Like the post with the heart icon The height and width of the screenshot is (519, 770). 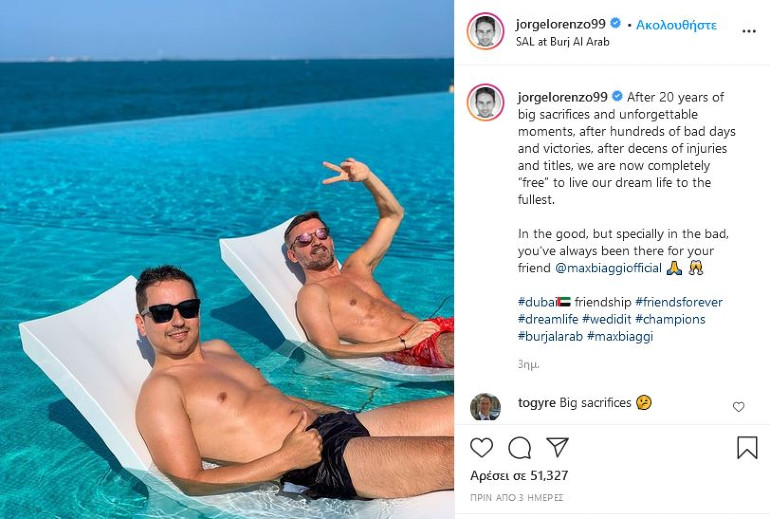481,447
